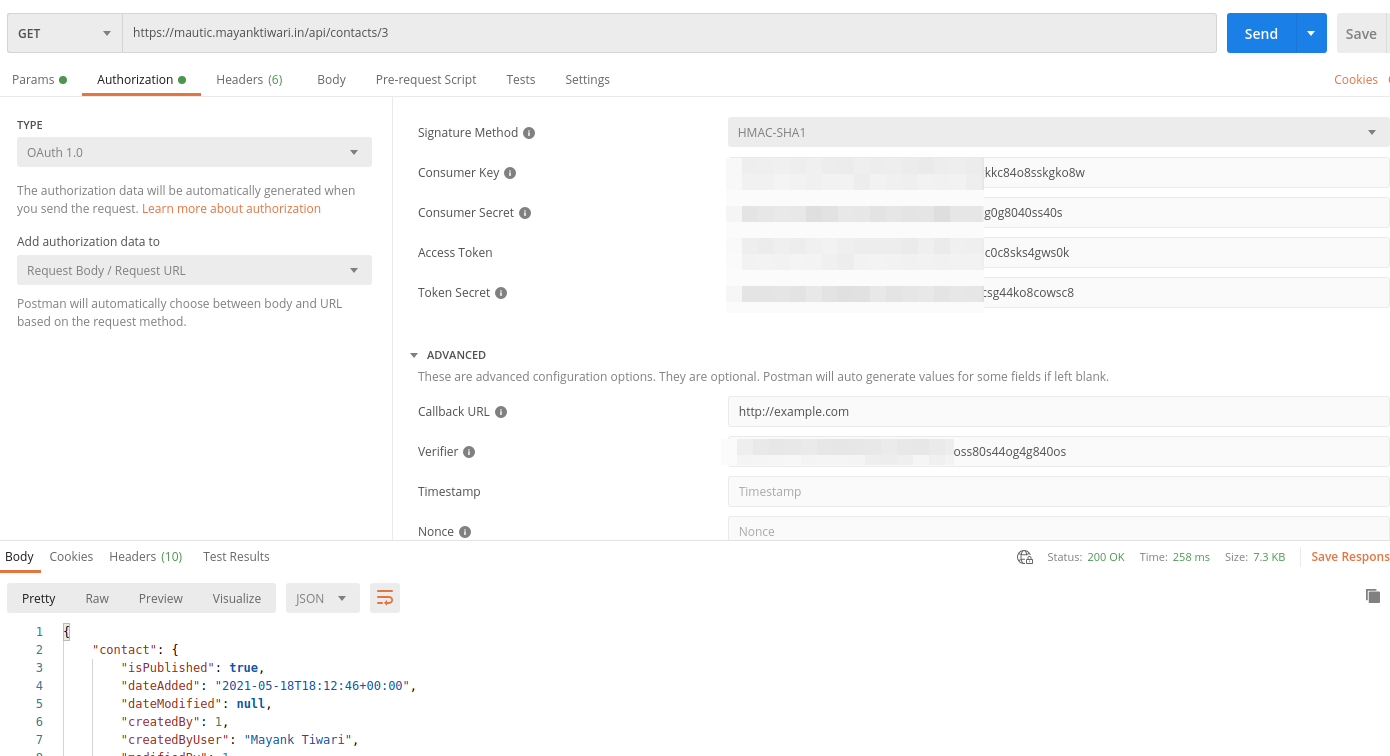This screenshot has height=756, width=1390.
Task: Open the request Headers (6) tab
Action: (x=249, y=80)
